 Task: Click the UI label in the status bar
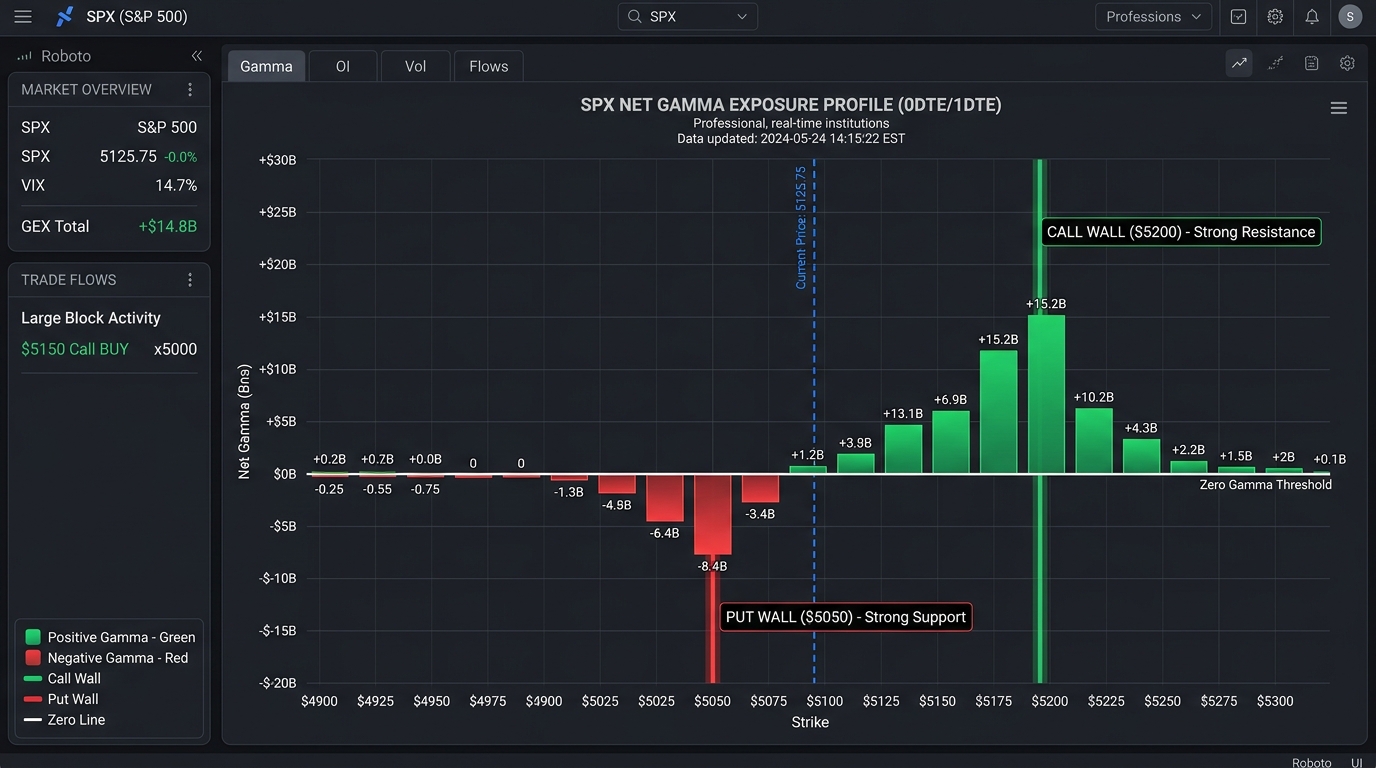click(x=1357, y=762)
